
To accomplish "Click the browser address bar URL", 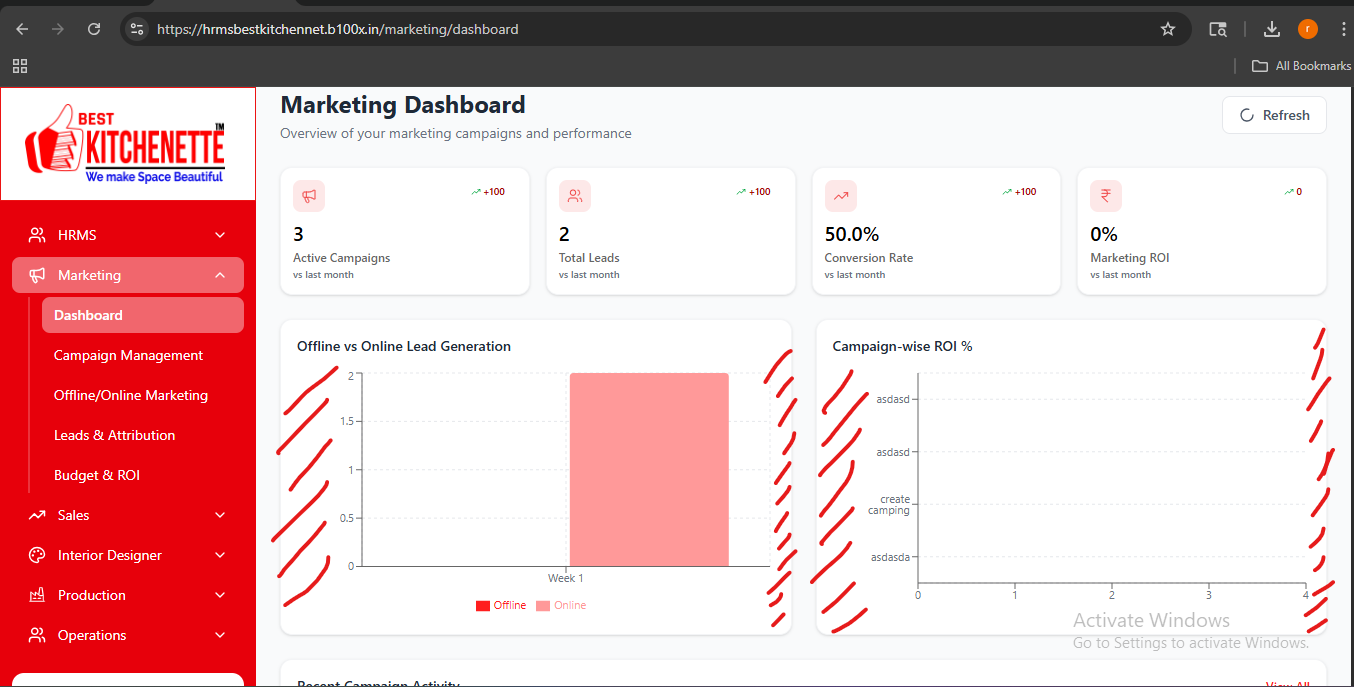I will [x=338, y=29].
